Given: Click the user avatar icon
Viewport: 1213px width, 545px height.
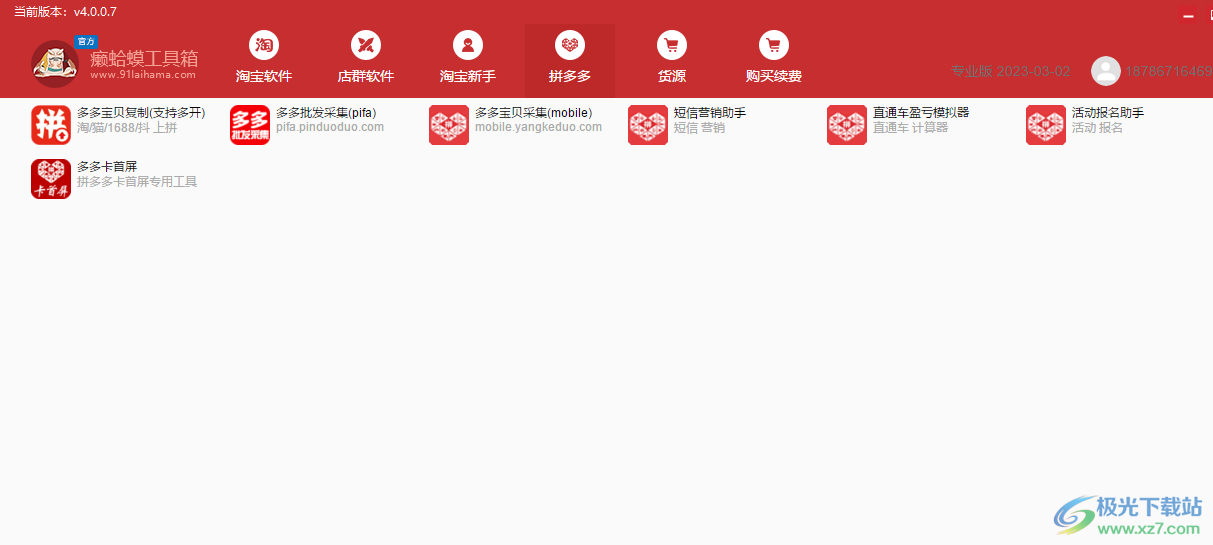Looking at the screenshot, I should (x=1106, y=71).
